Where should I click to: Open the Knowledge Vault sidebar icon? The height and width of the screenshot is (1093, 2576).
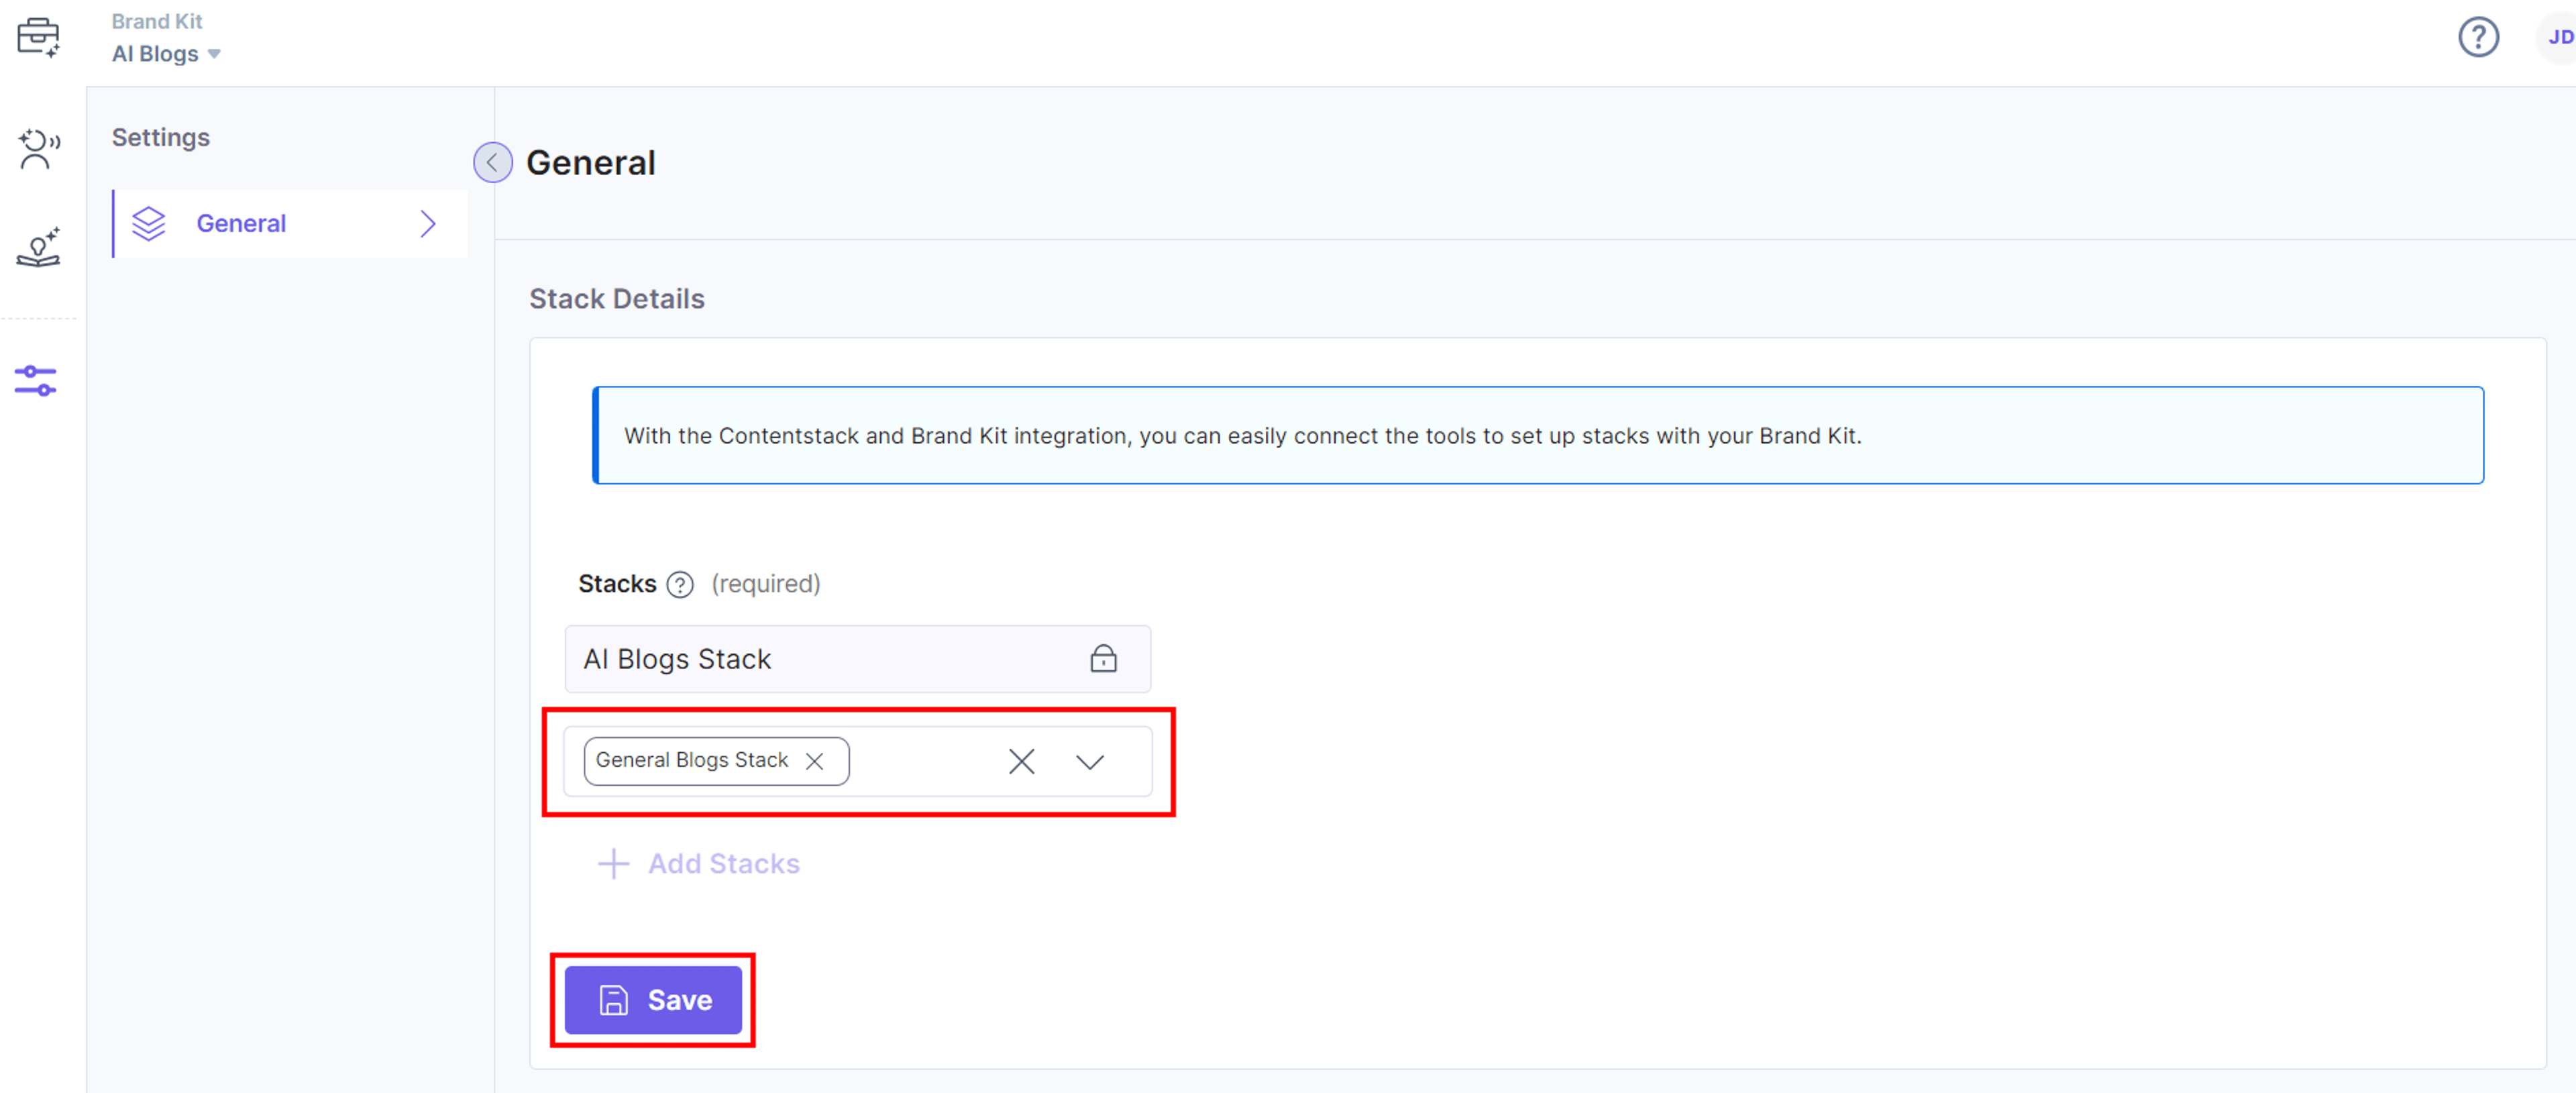pos(38,247)
